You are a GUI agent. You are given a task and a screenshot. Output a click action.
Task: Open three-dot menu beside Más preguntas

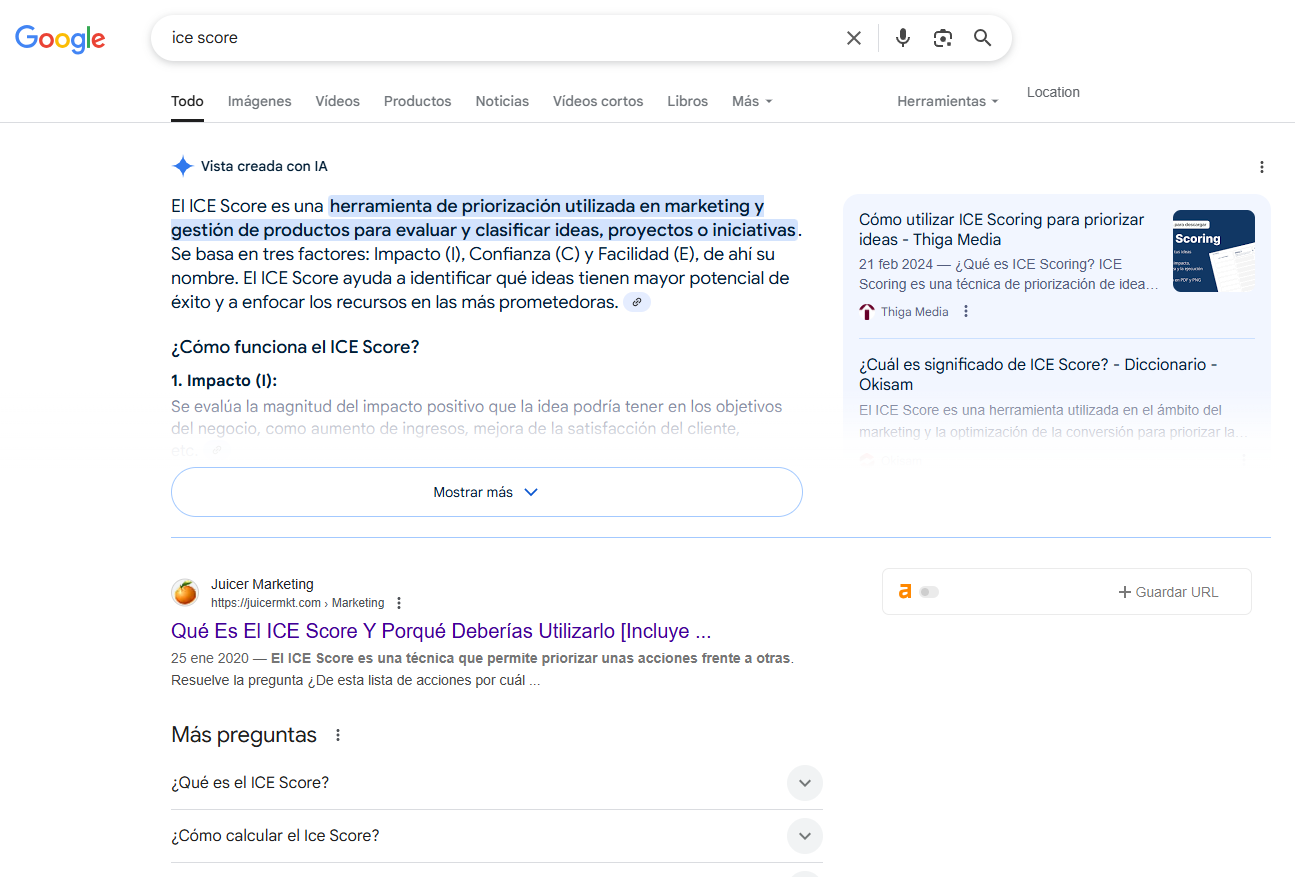coord(338,735)
